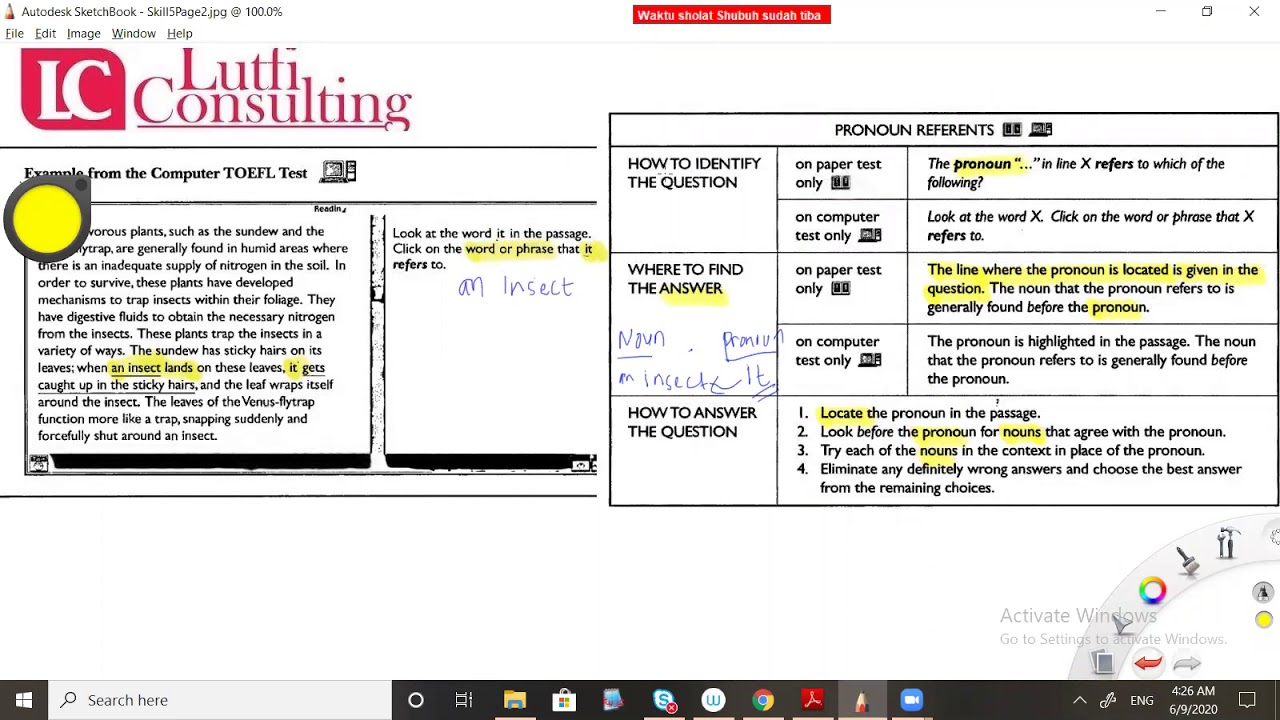Click the red undo arrow

tap(1148, 663)
